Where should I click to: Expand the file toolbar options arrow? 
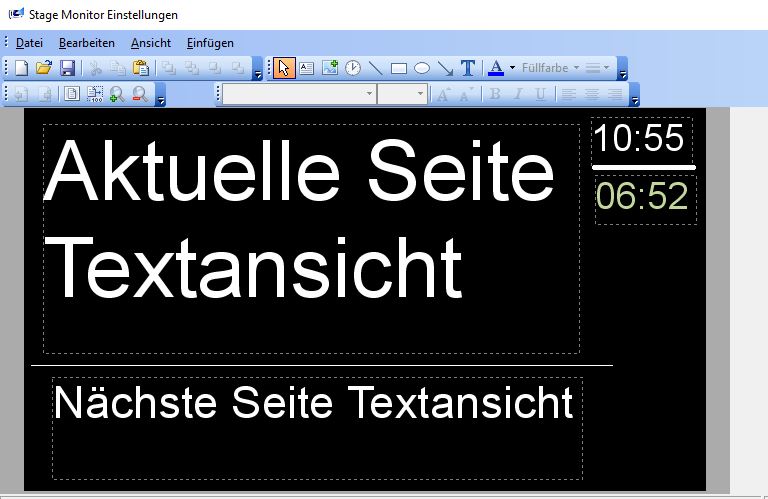(x=258, y=69)
